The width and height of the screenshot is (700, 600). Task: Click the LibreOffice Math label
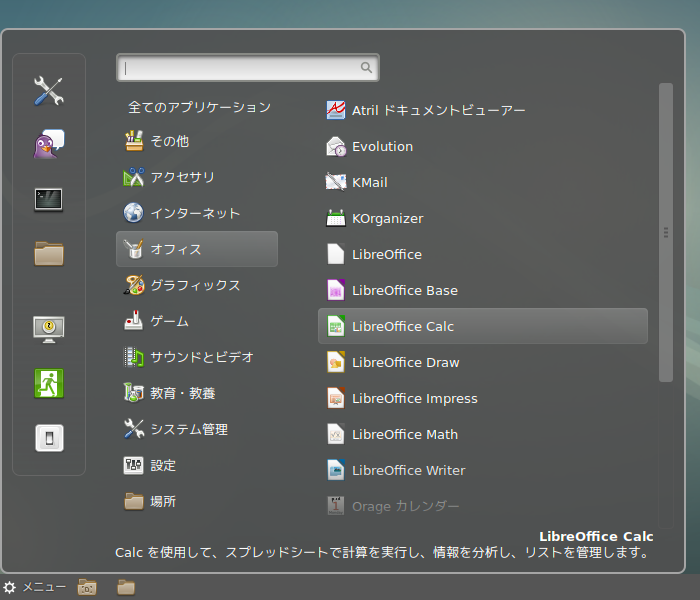pyautogui.click(x=405, y=434)
